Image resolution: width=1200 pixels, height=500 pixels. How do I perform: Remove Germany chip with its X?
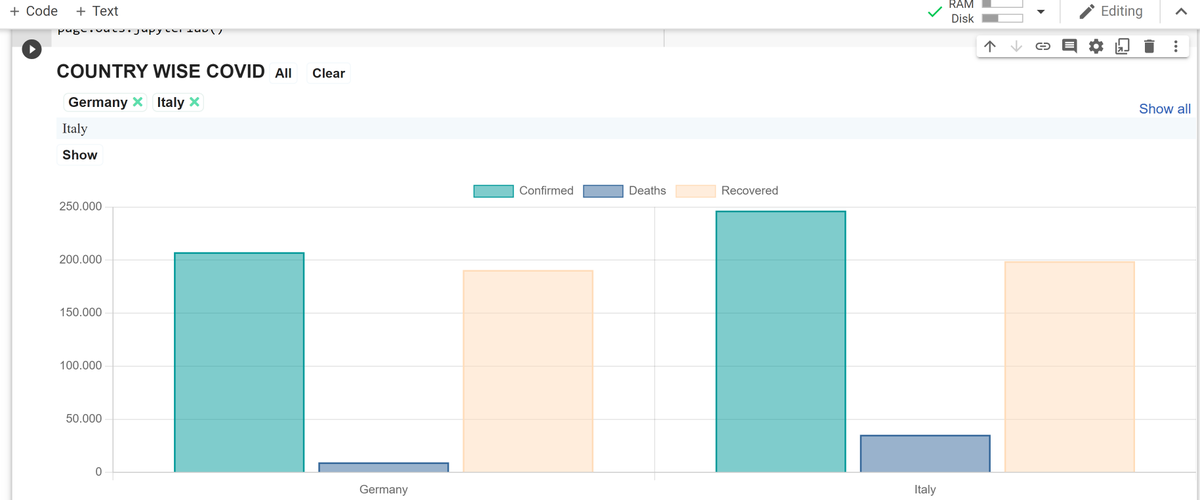tap(138, 102)
